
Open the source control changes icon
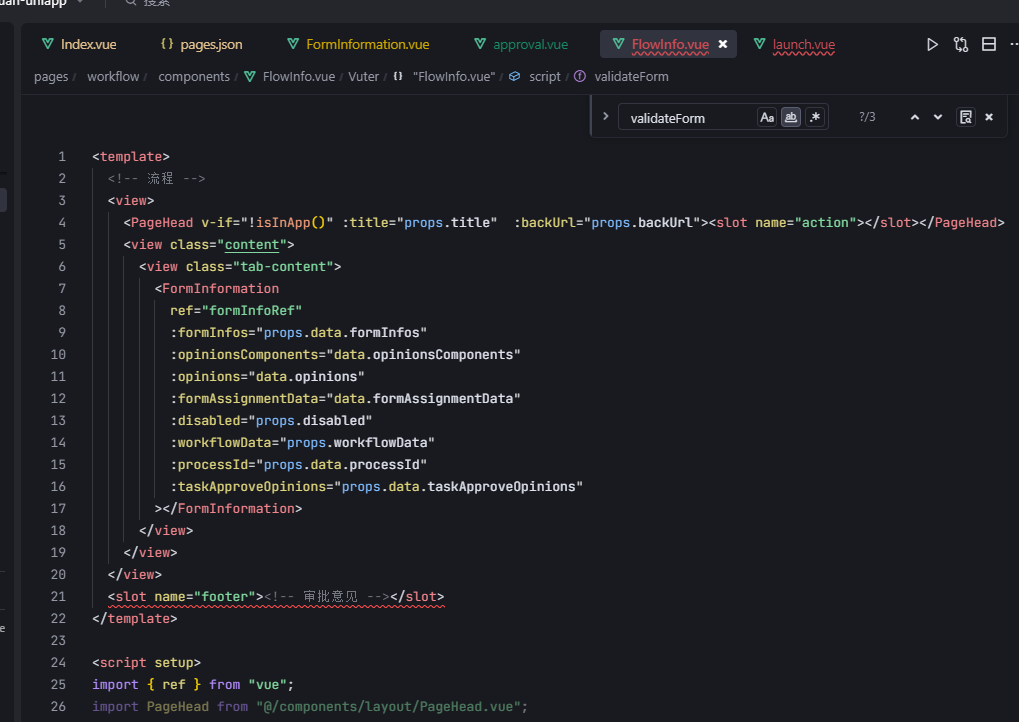click(961, 44)
